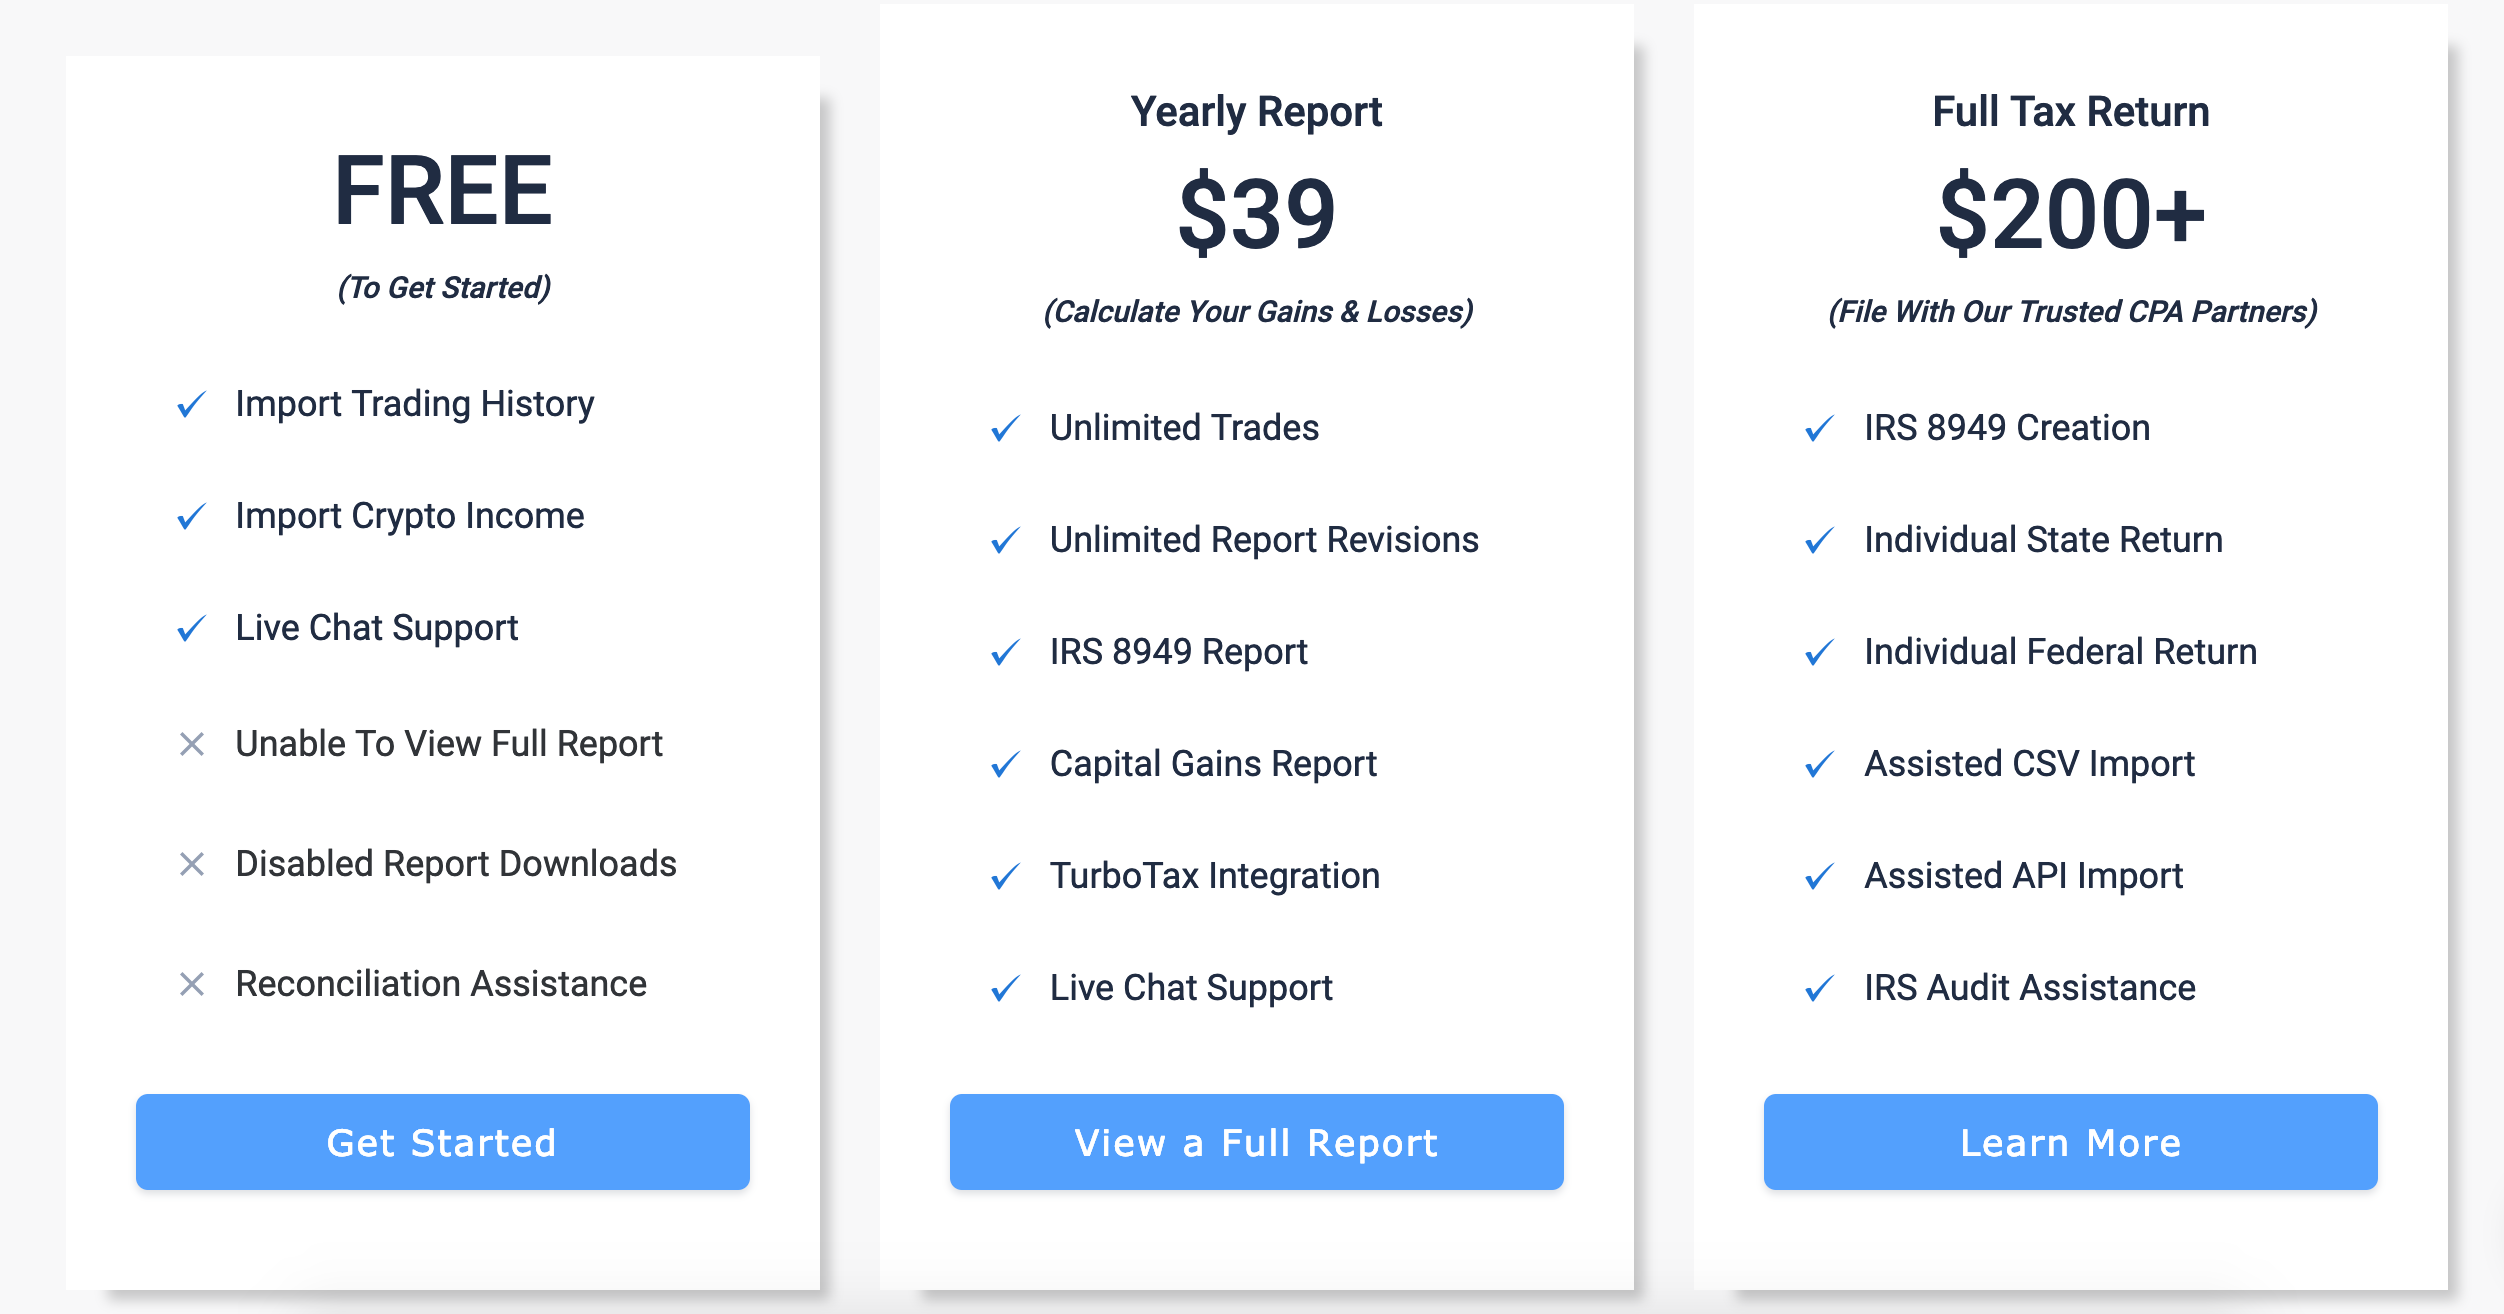This screenshot has width=2504, height=1314.
Task: Click the Learn More button
Action: pyautogui.click(x=2070, y=1141)
